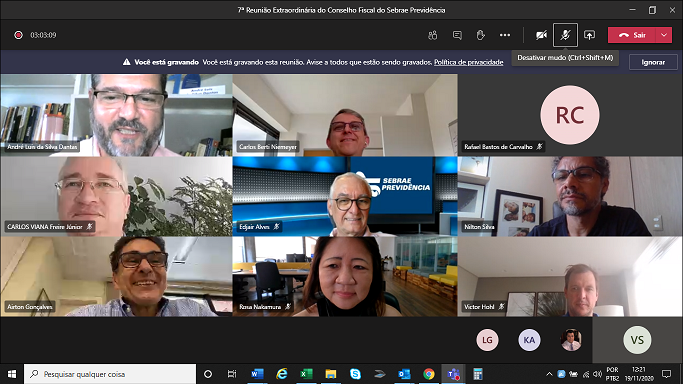The width and height of the screenshot is (683, 384).
Task: Open the meeting chat
Action: click(x=457, y=35)
